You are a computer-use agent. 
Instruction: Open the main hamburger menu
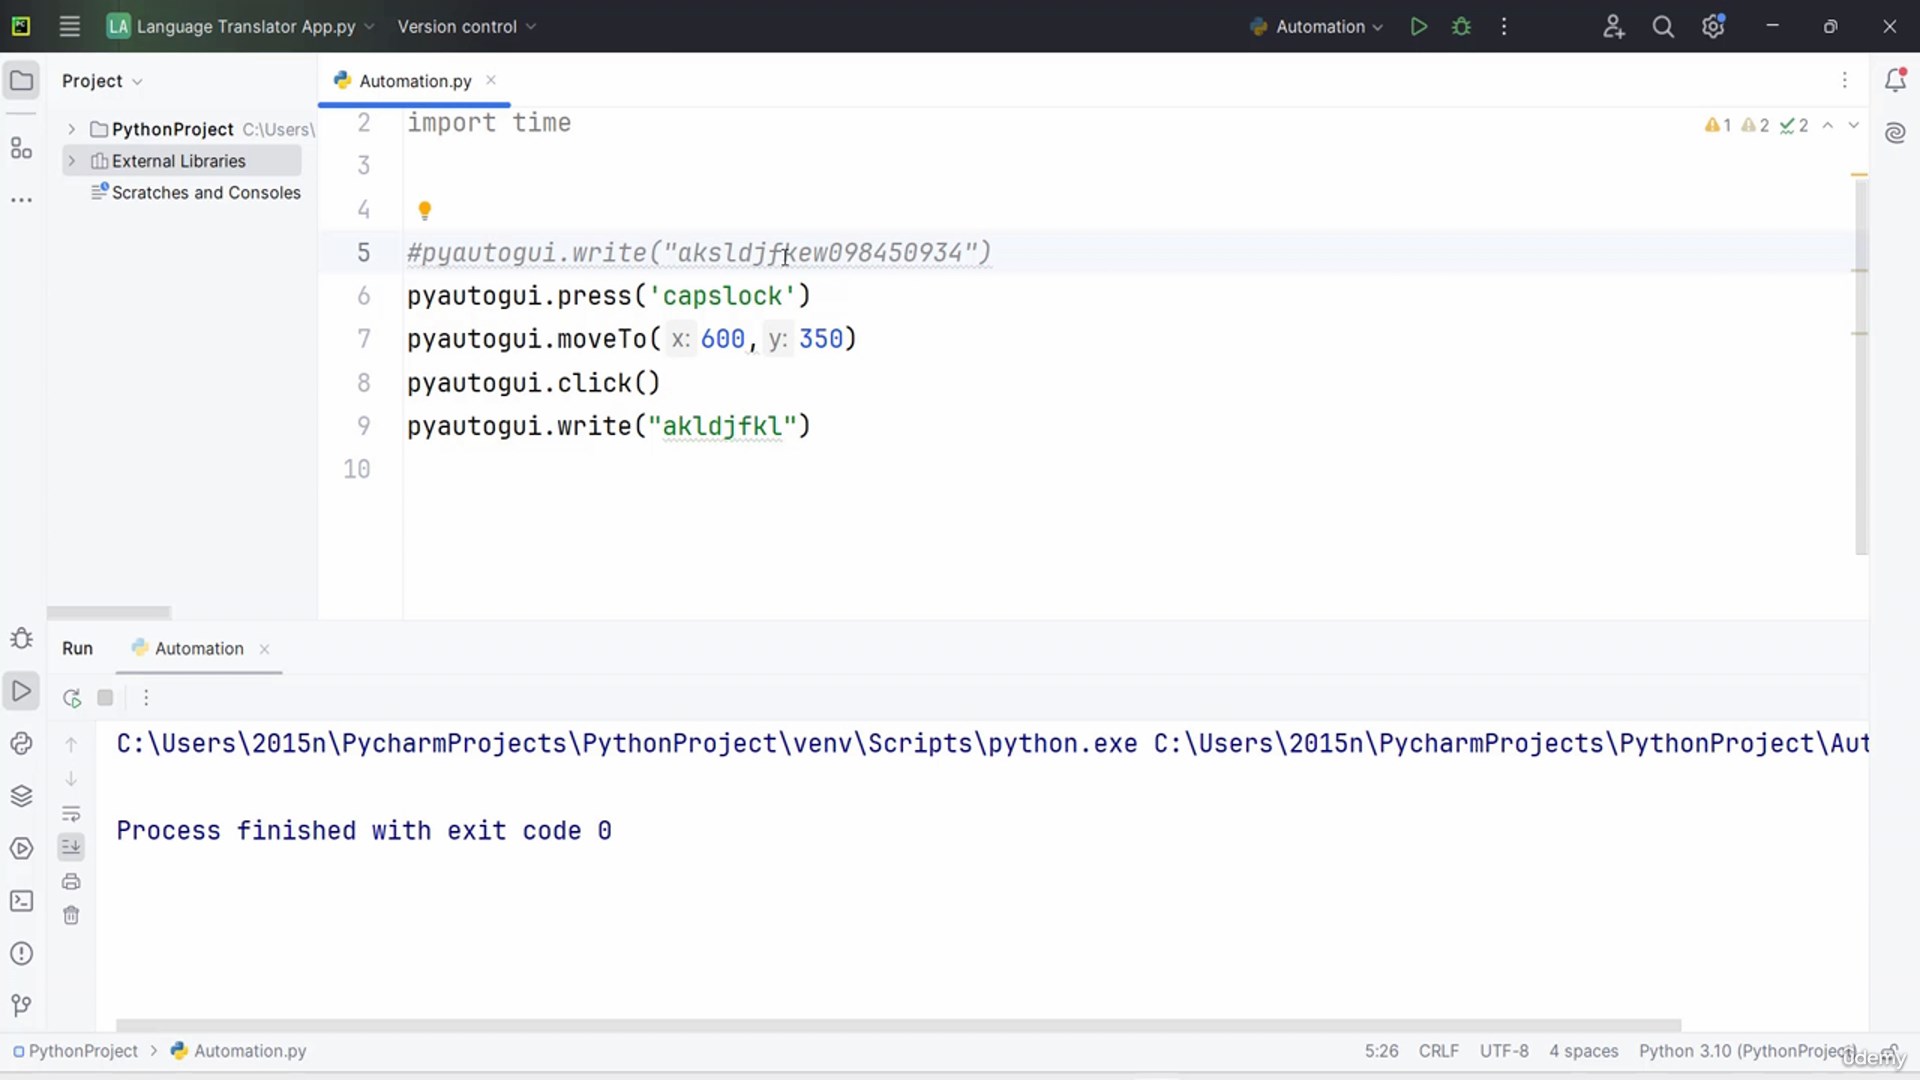pos(69,27)
